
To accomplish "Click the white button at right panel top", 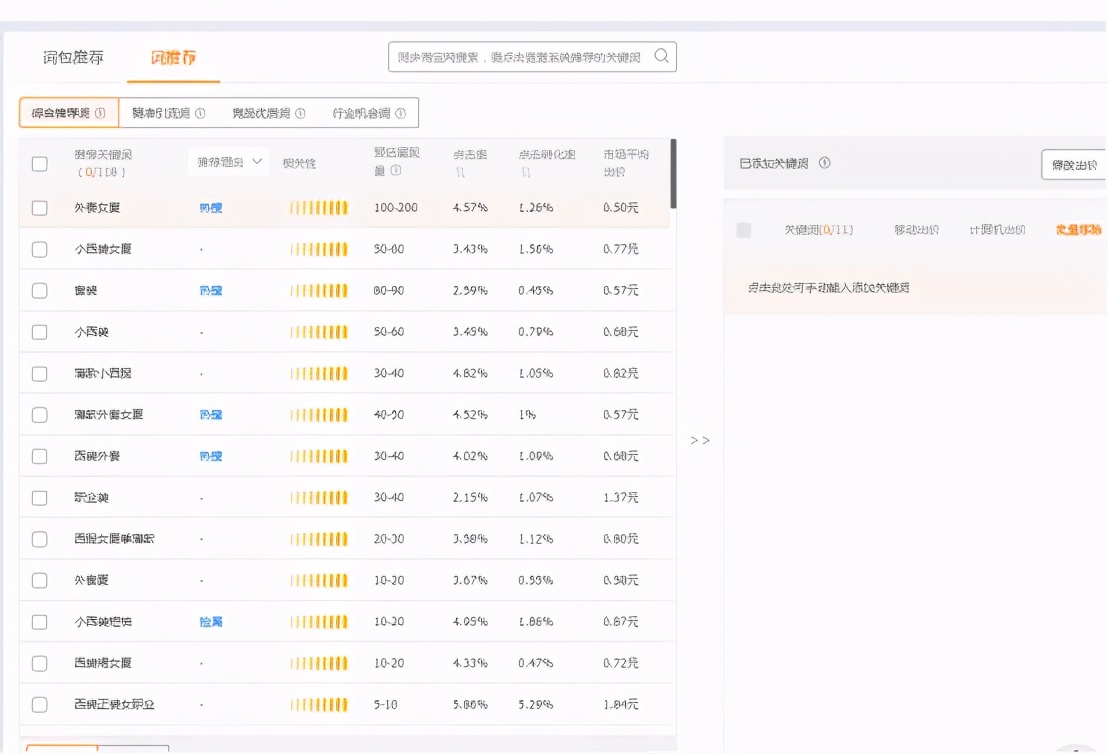I will coord(1073,164).
